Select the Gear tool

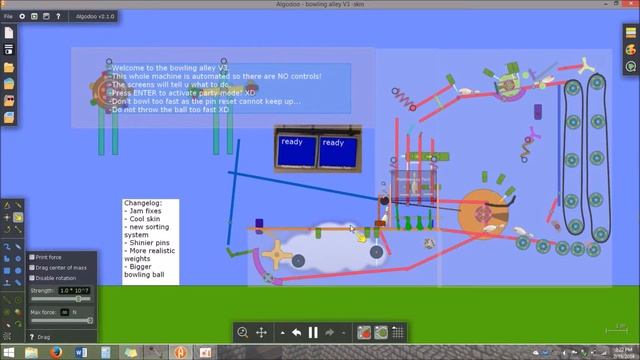click(18, 259)
